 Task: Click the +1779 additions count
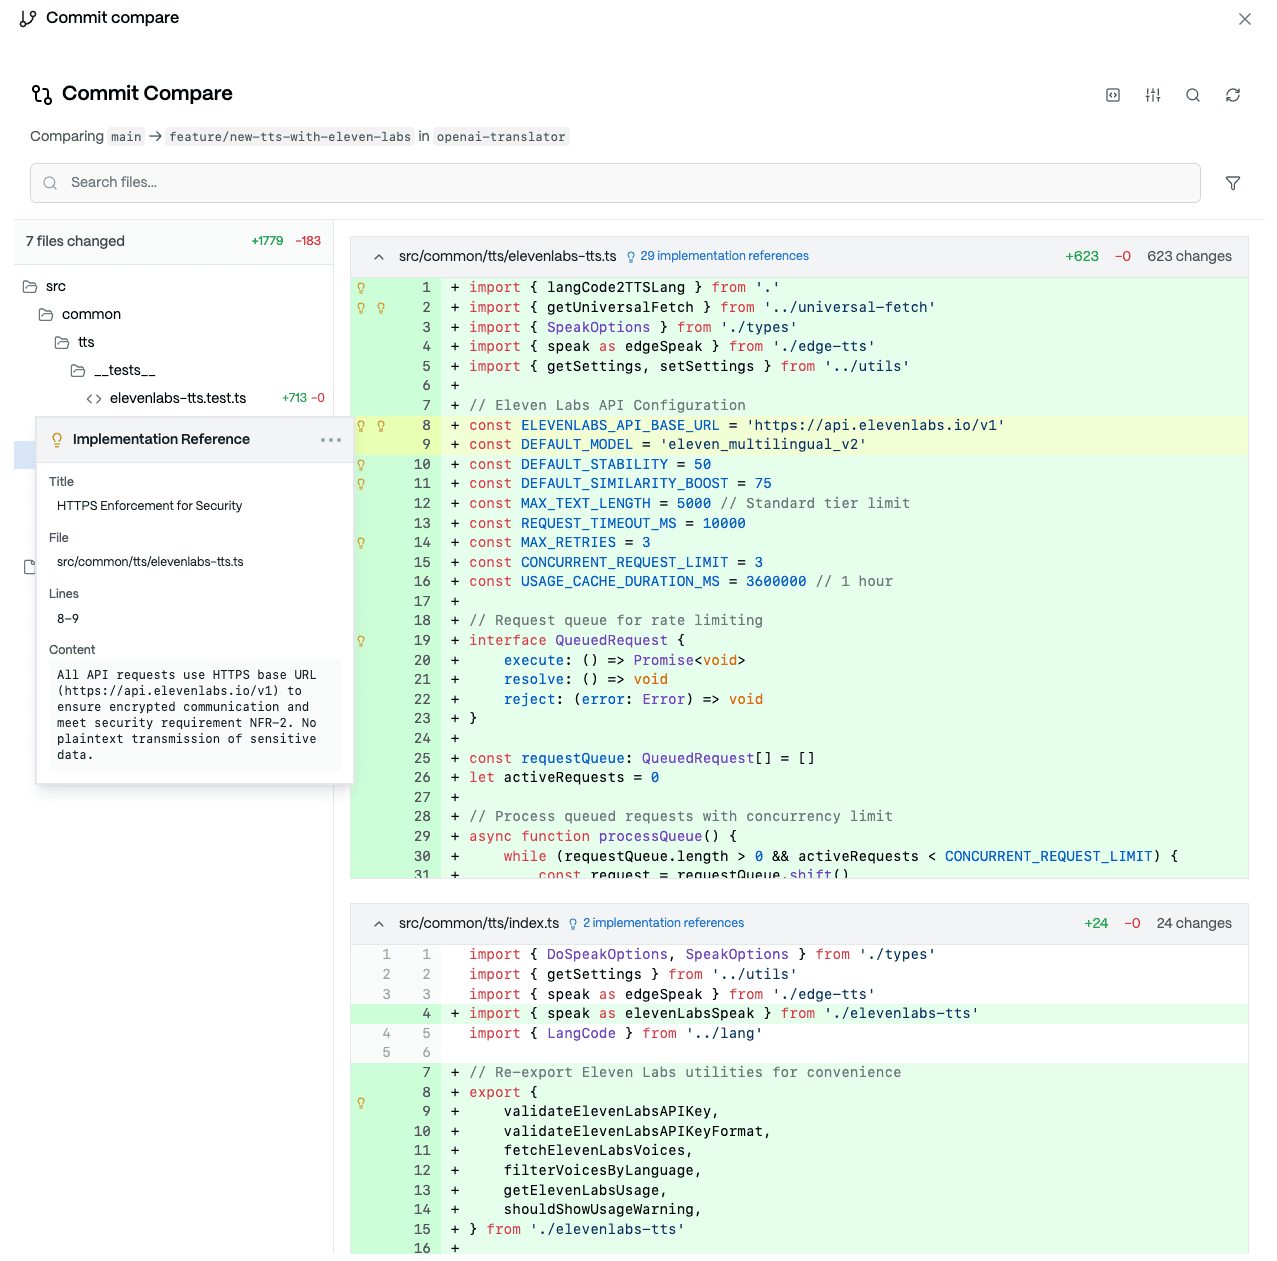coord(267,242)
